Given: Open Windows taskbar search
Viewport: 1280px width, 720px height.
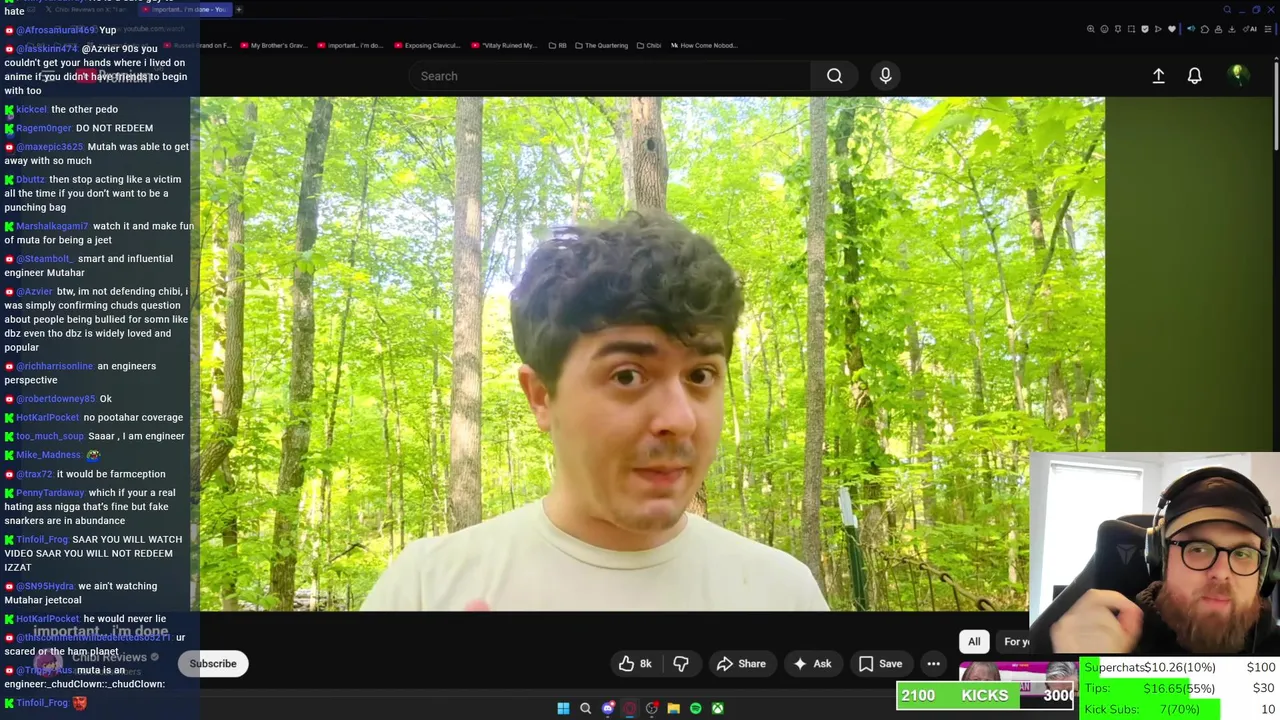Looking at the screenshot, I should point(586,708).
